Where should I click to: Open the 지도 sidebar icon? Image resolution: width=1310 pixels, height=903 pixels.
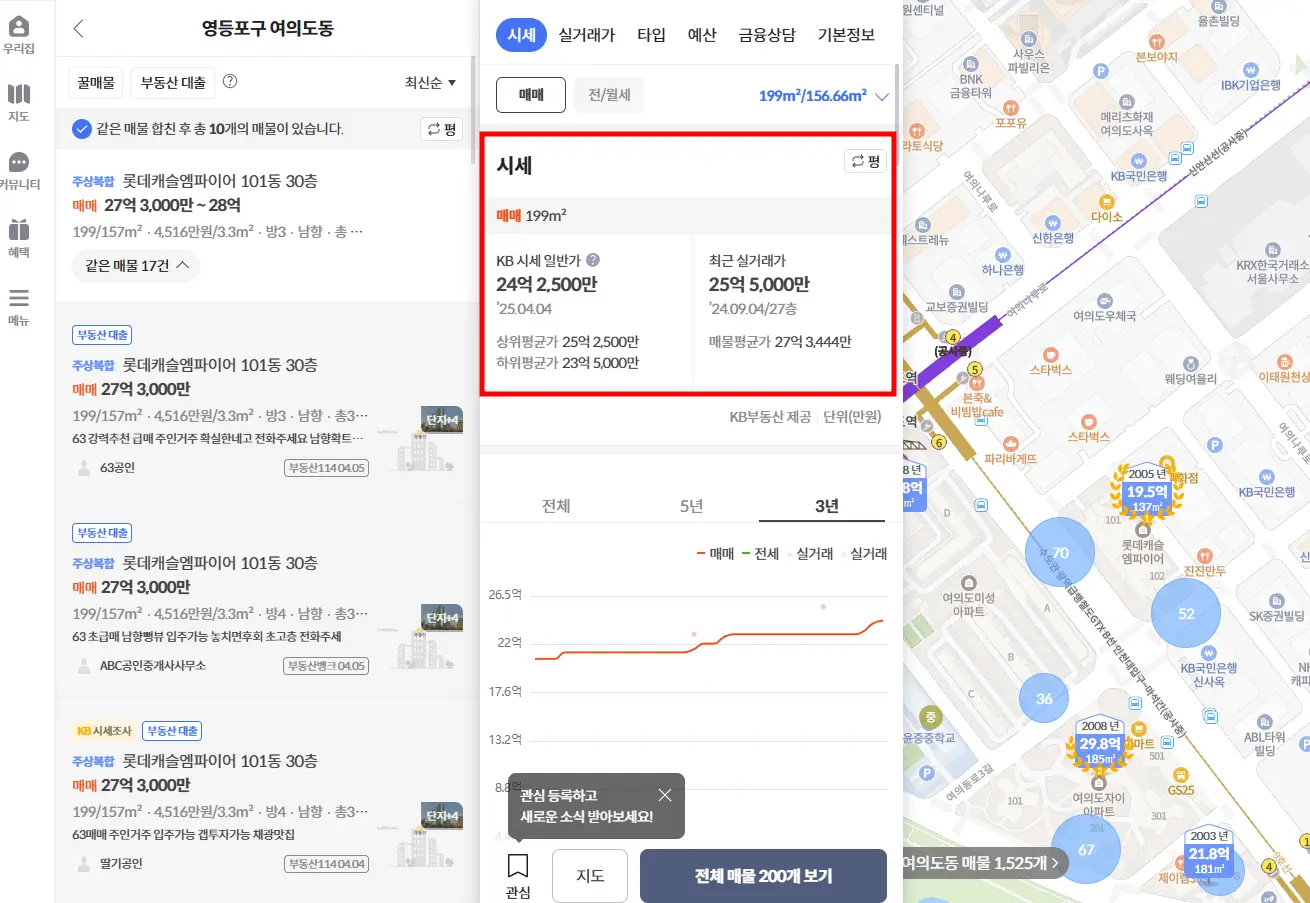(19, 102)
